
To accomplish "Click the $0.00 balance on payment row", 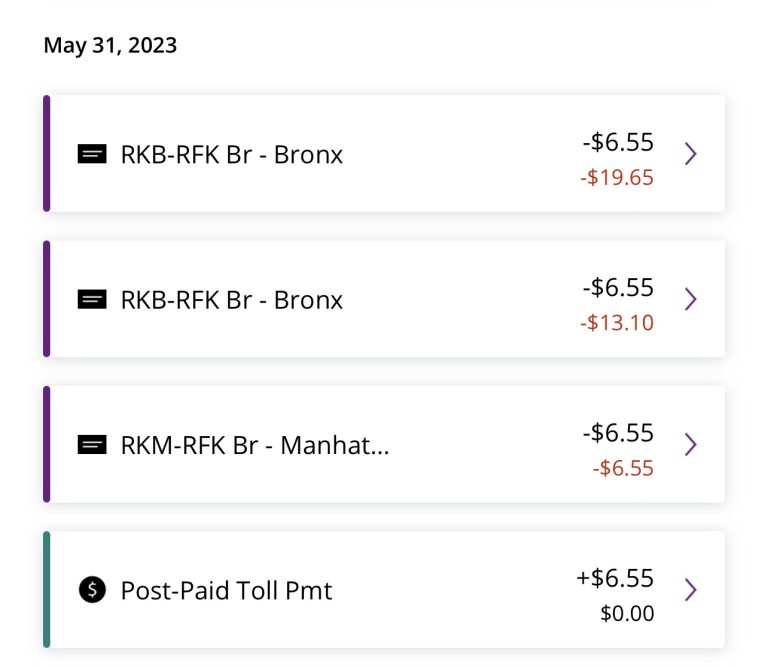I will click(627, 613).
